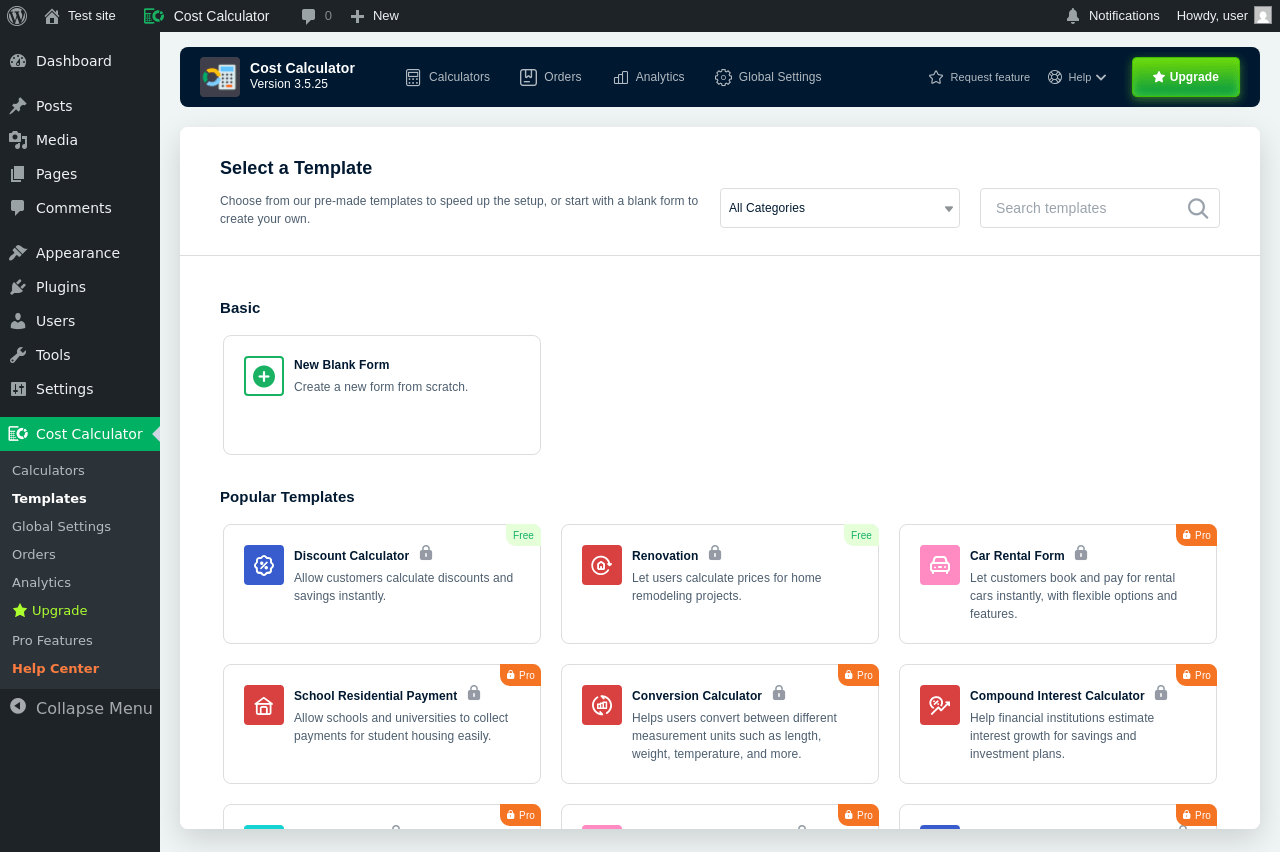Open Global Settings submenu link in sidebar

(x=61, y=526)
